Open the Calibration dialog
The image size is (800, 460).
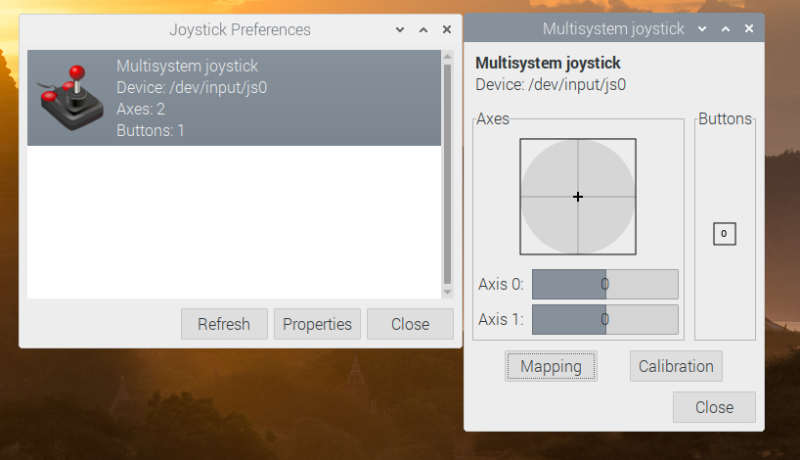[x=676, y=366]
